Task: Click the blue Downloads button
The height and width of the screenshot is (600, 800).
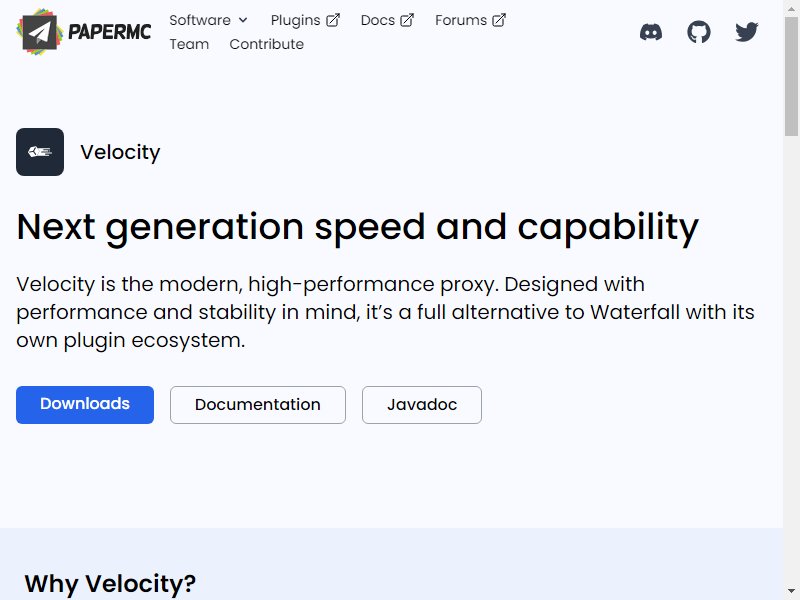Action: (85, 405)
